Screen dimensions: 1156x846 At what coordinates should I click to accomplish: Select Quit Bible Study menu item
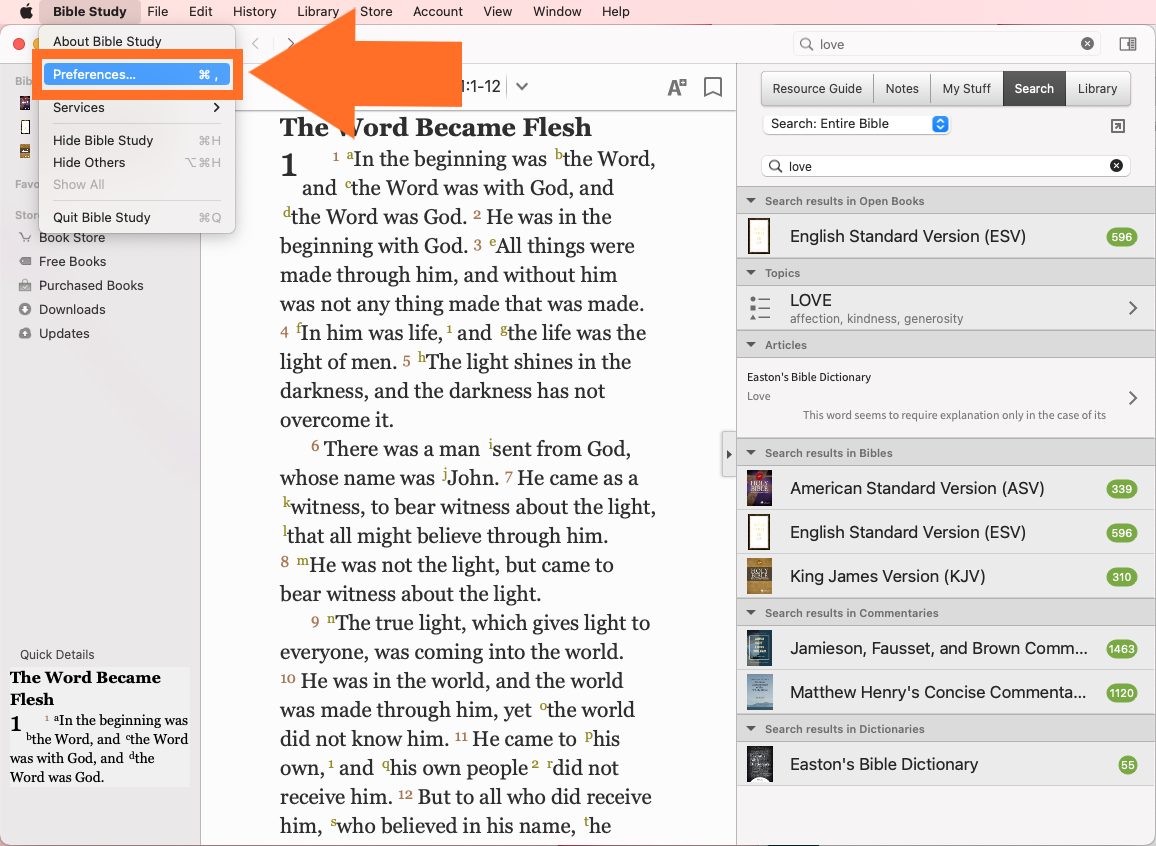[102, 217]
